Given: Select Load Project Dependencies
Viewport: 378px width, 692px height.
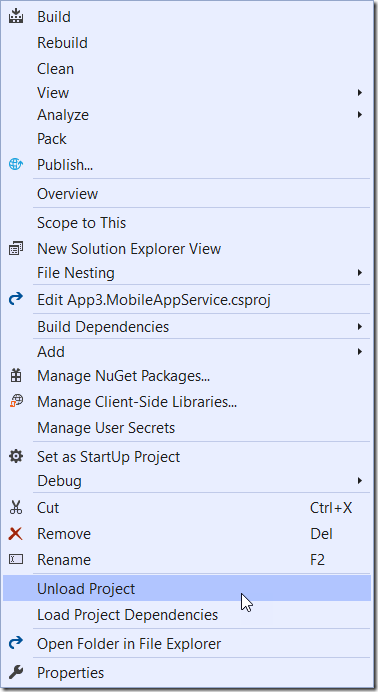Looking at the screenshot, I should (187, 615).
